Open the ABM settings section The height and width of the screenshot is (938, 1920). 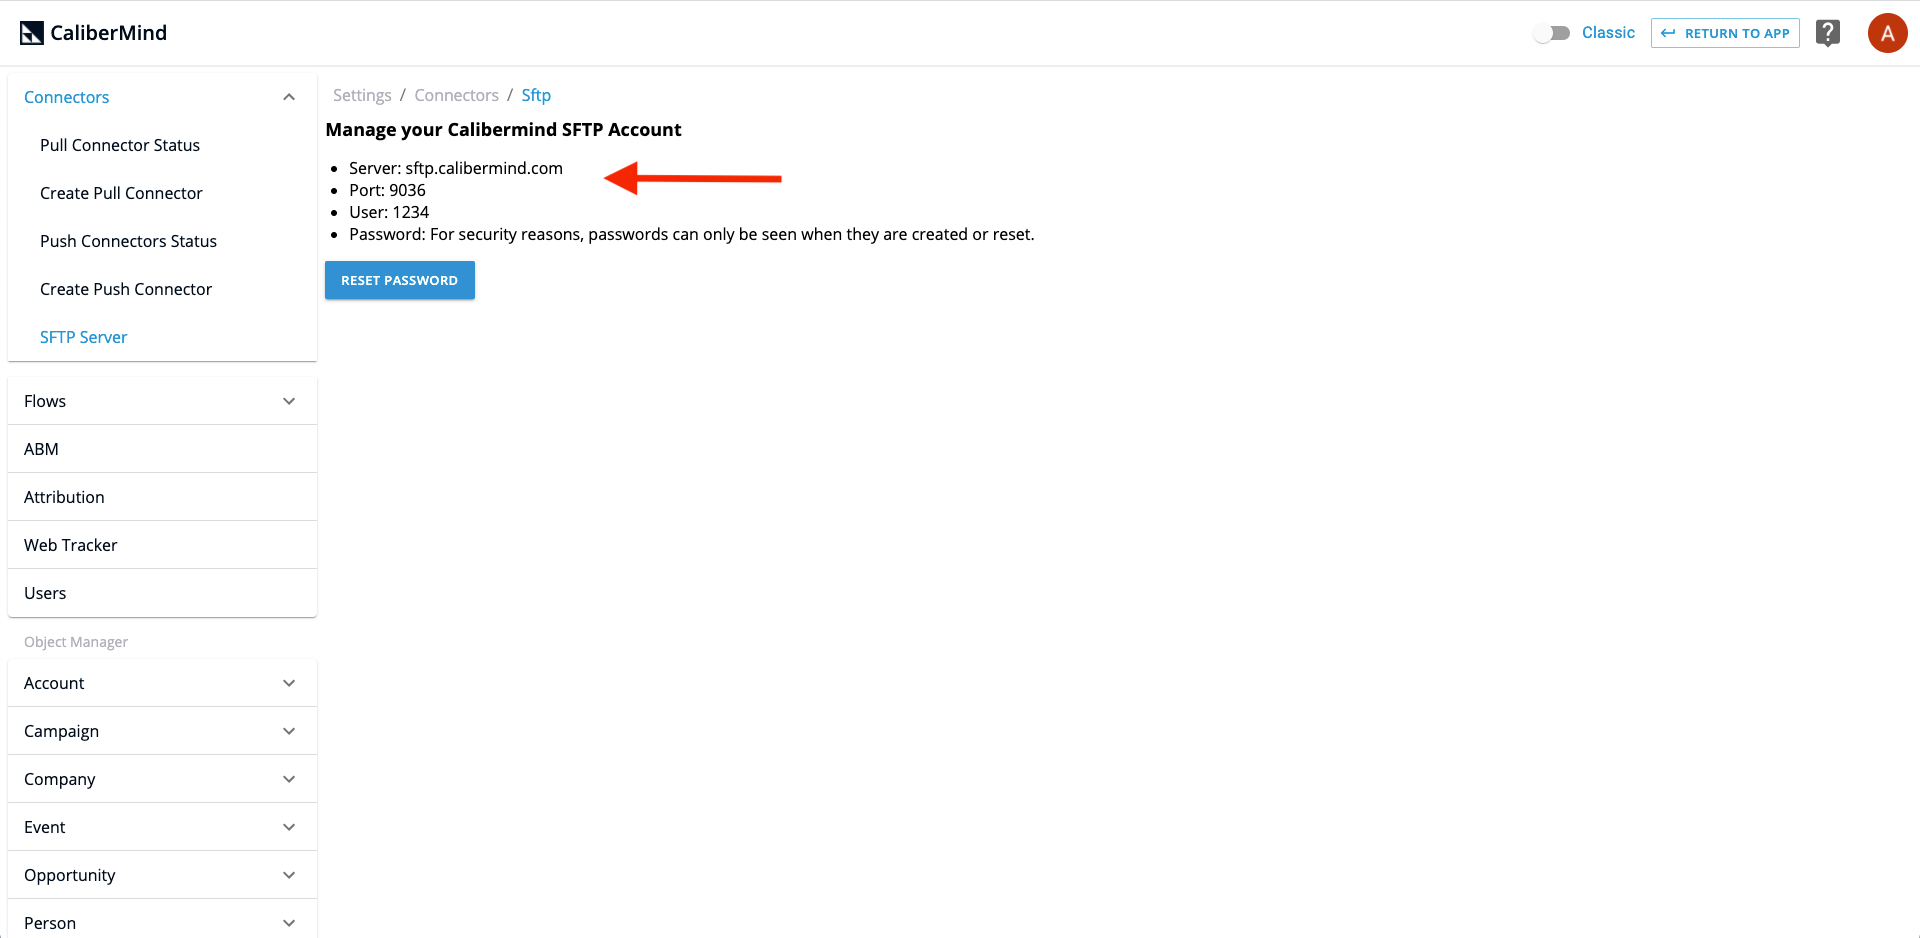[162, 449]
